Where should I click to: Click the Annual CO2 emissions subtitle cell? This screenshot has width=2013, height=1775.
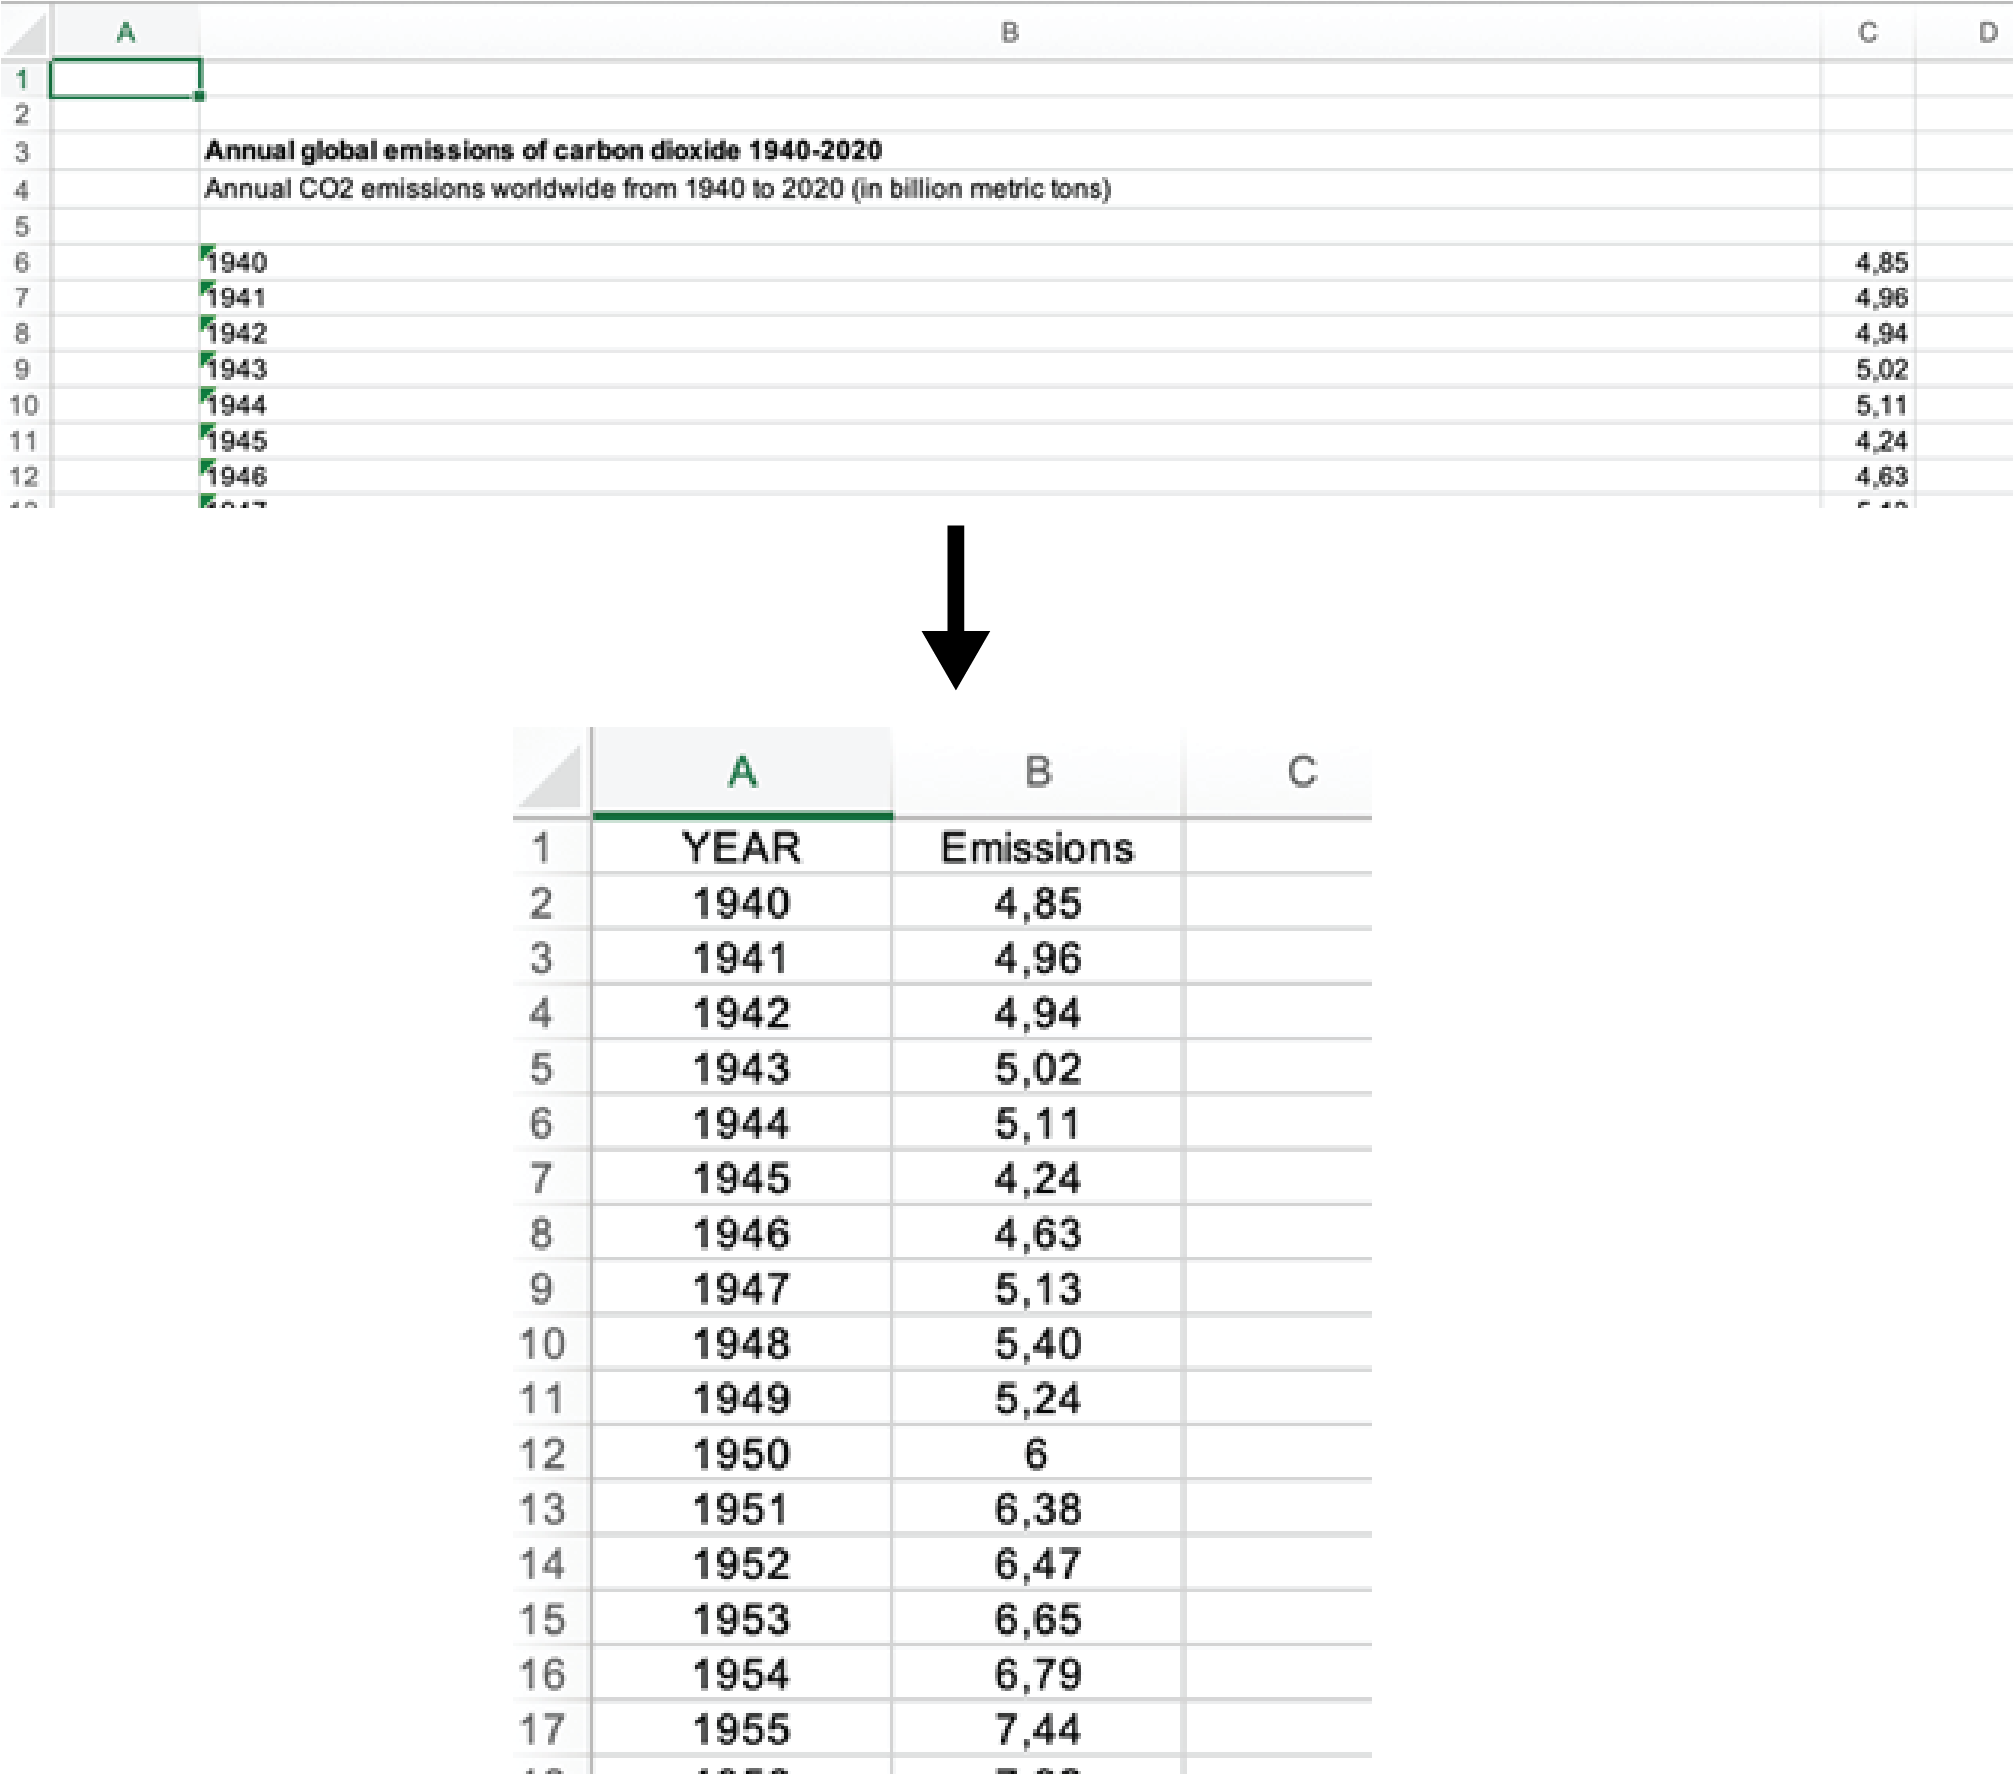pos(657,189)
